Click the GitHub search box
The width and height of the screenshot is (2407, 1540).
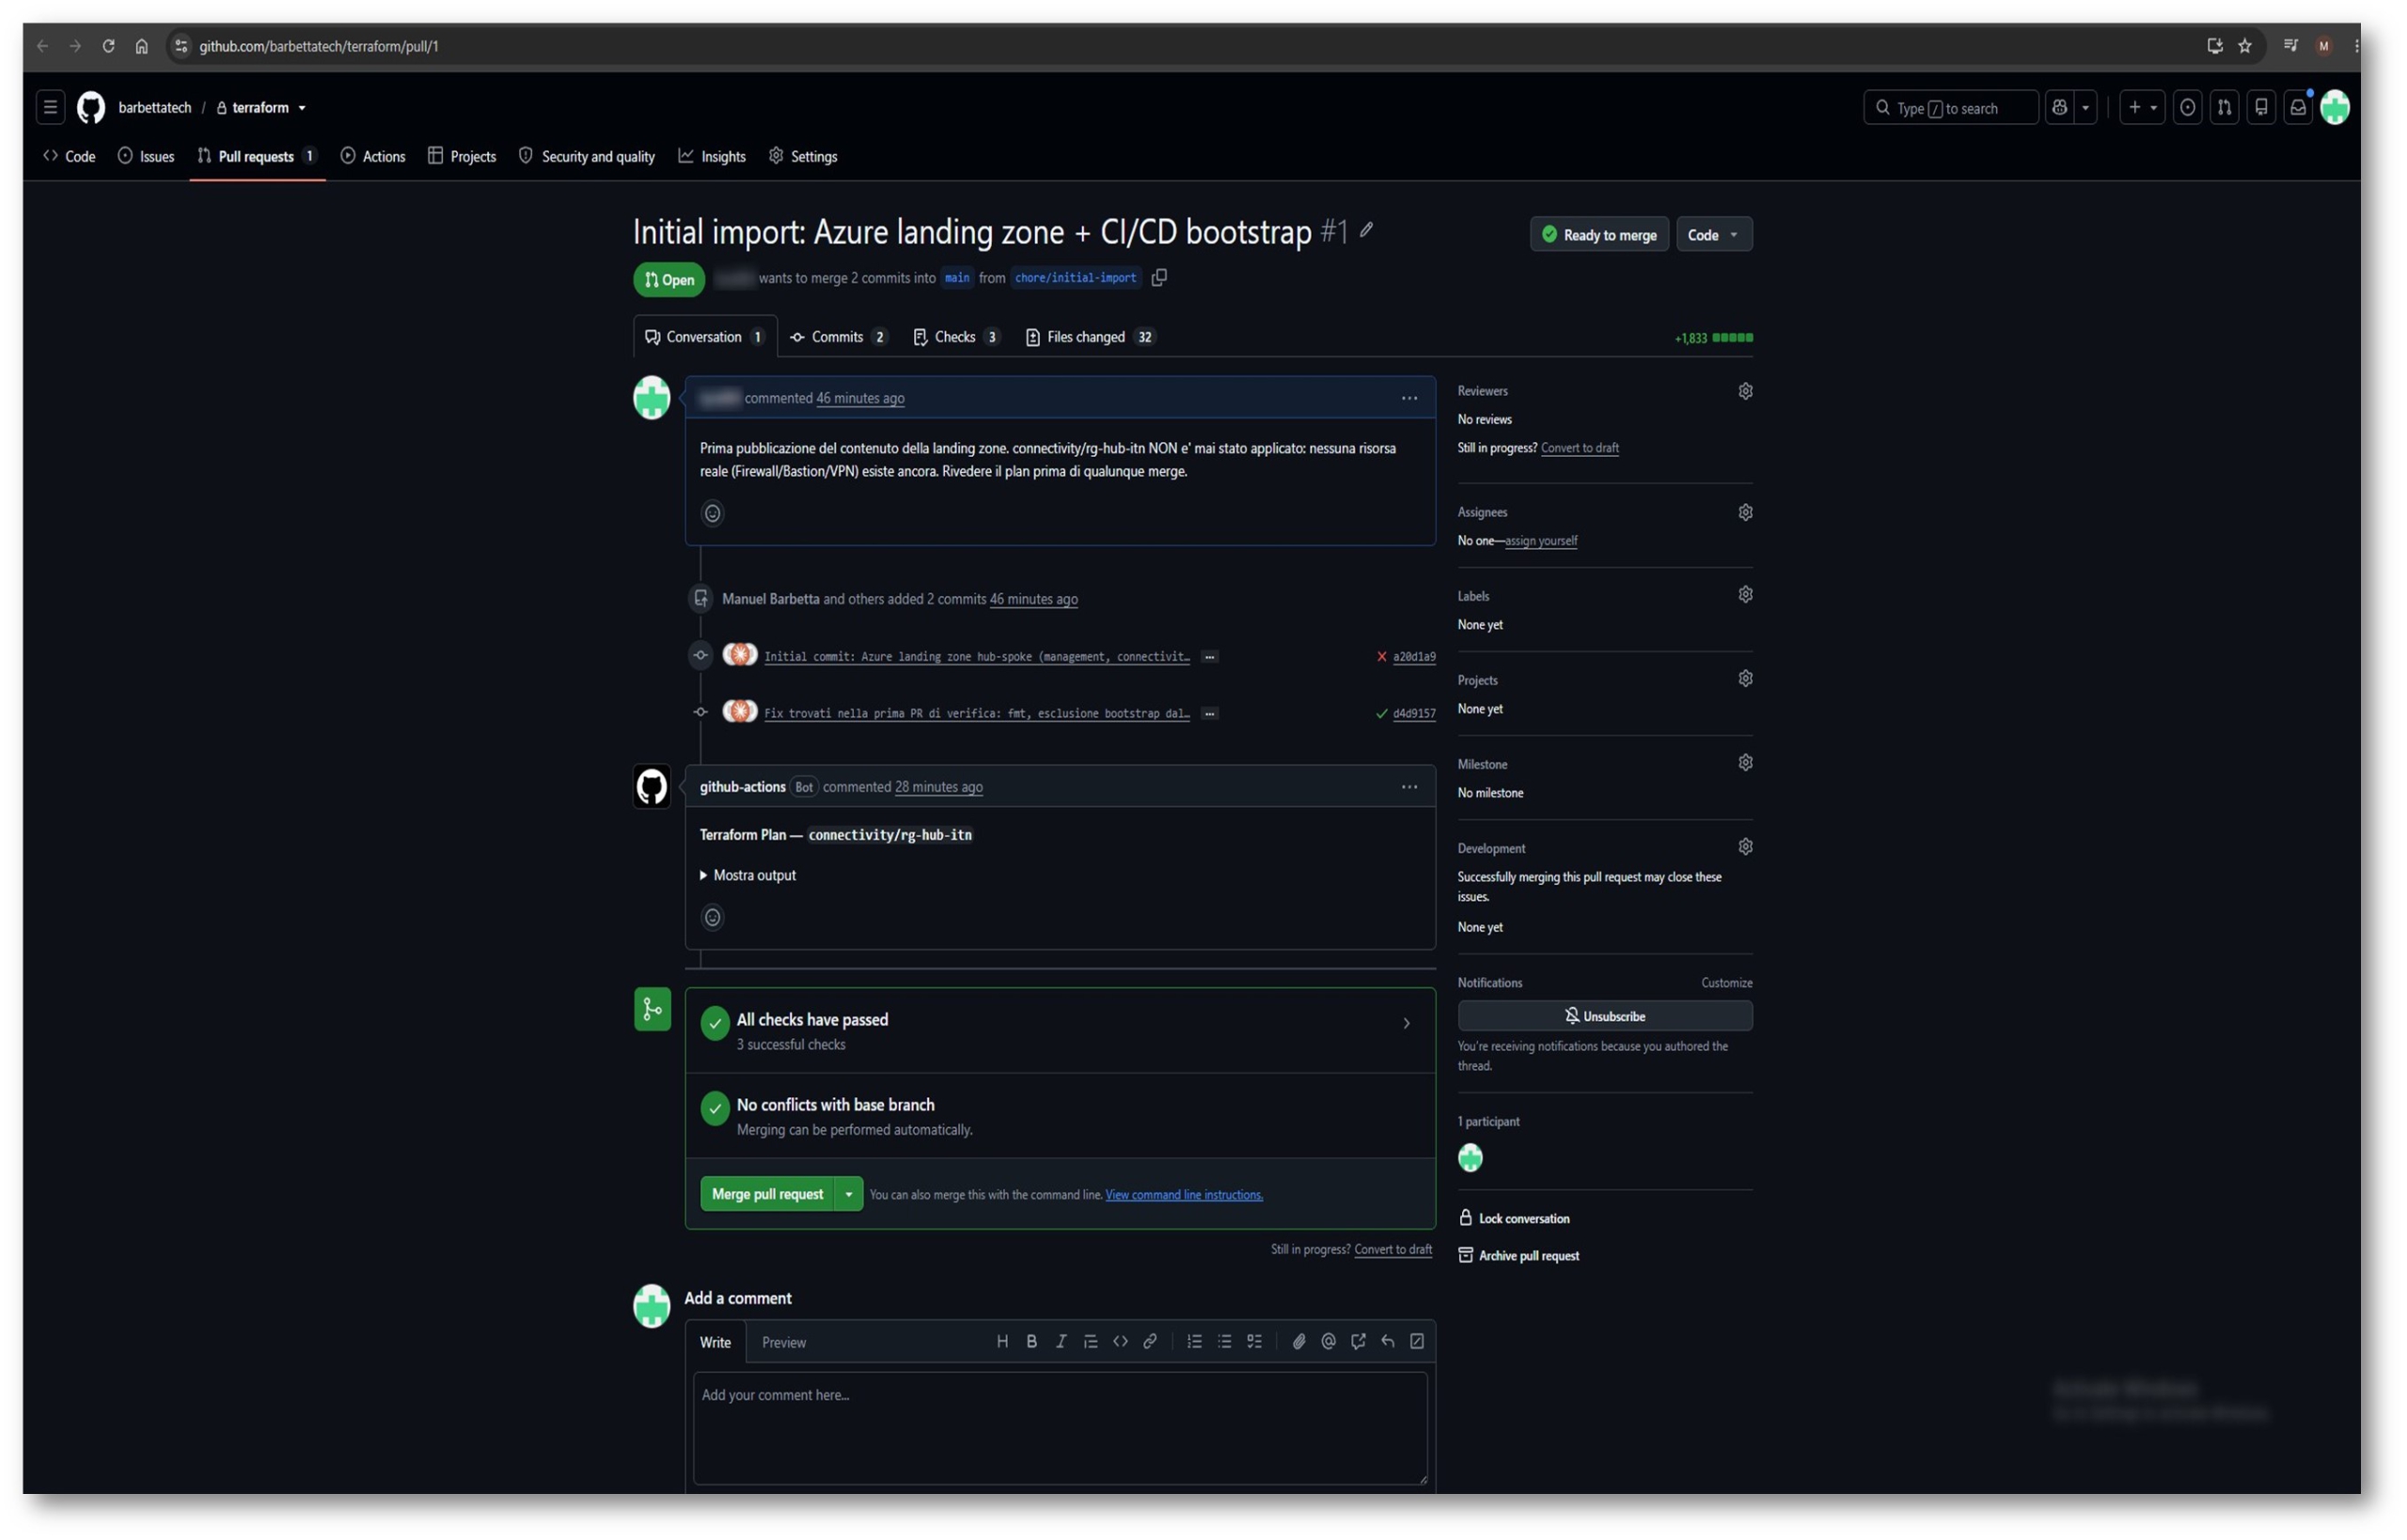(1950, 107)
